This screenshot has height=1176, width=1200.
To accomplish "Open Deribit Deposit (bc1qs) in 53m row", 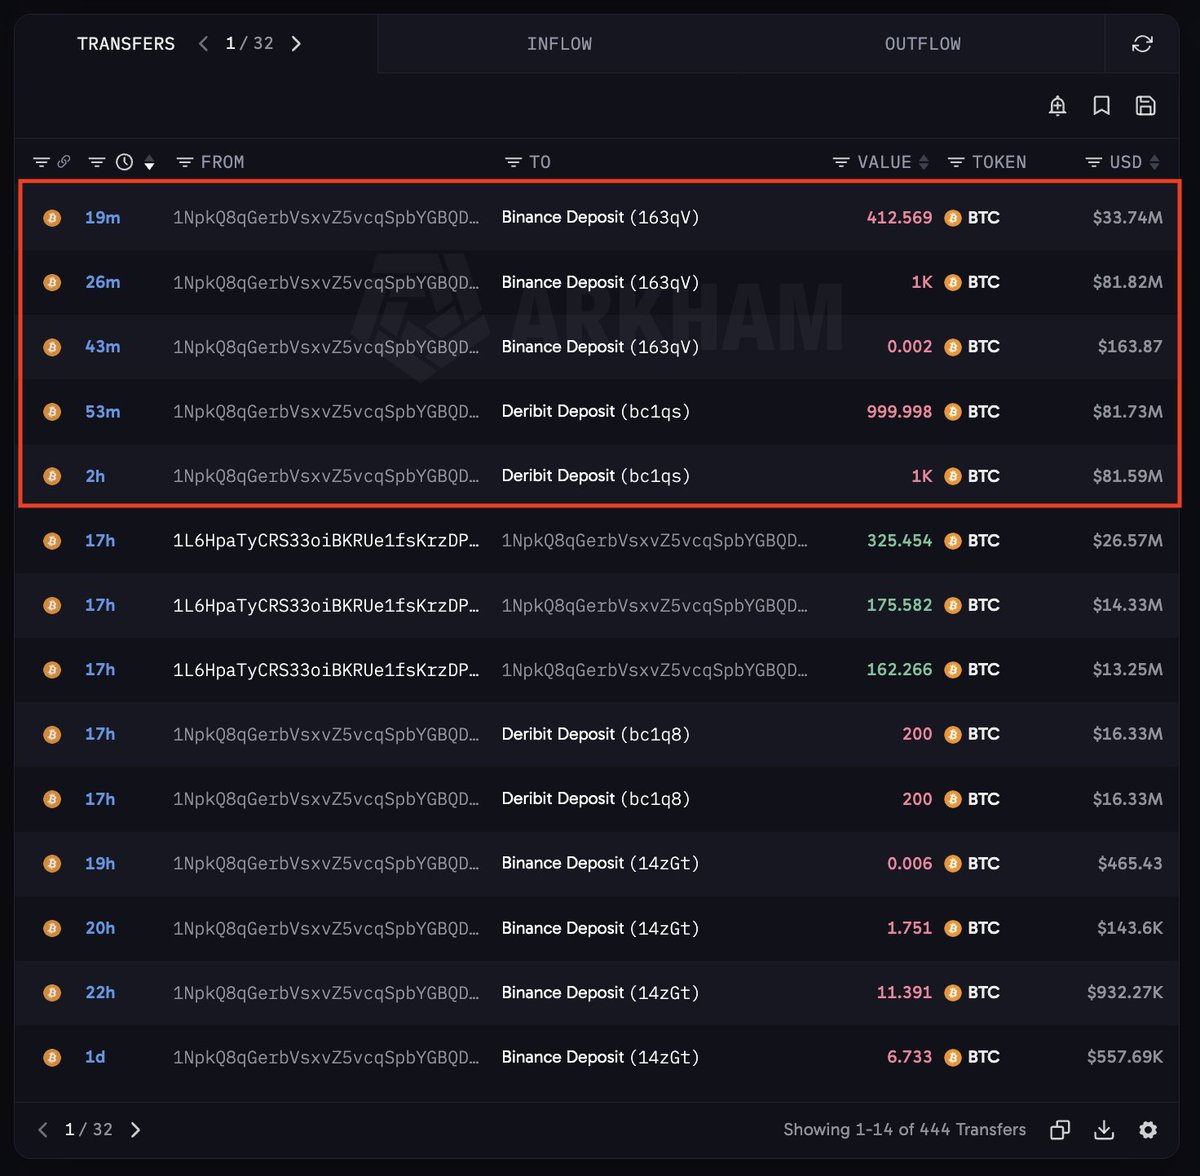I will point(596,412).
